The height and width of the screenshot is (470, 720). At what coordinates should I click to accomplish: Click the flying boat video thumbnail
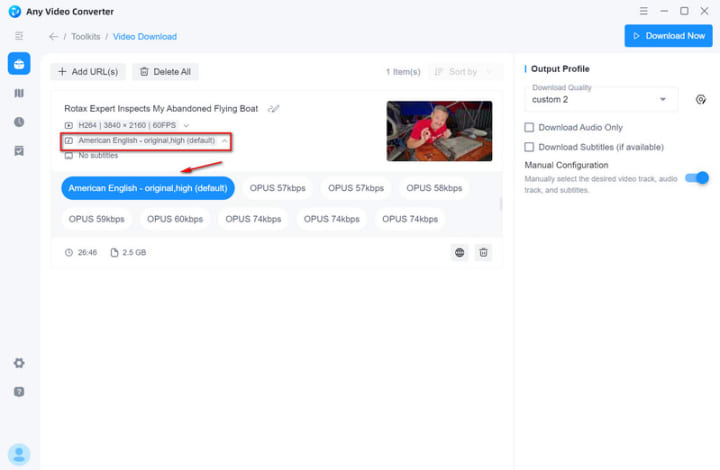[x=439, y=131]
